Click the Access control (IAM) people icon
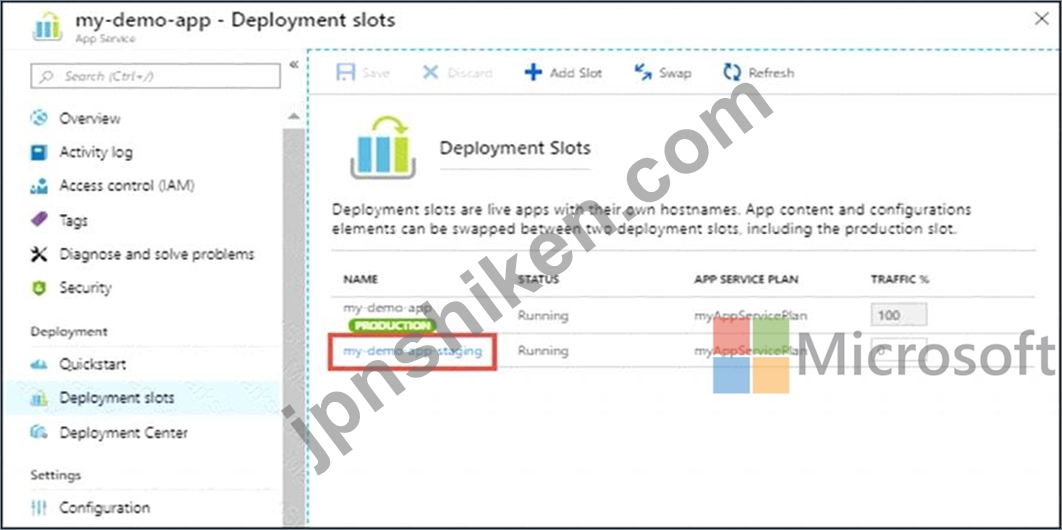The width and height of the screenshot is (1062, 530). click(x=39, y=185)
